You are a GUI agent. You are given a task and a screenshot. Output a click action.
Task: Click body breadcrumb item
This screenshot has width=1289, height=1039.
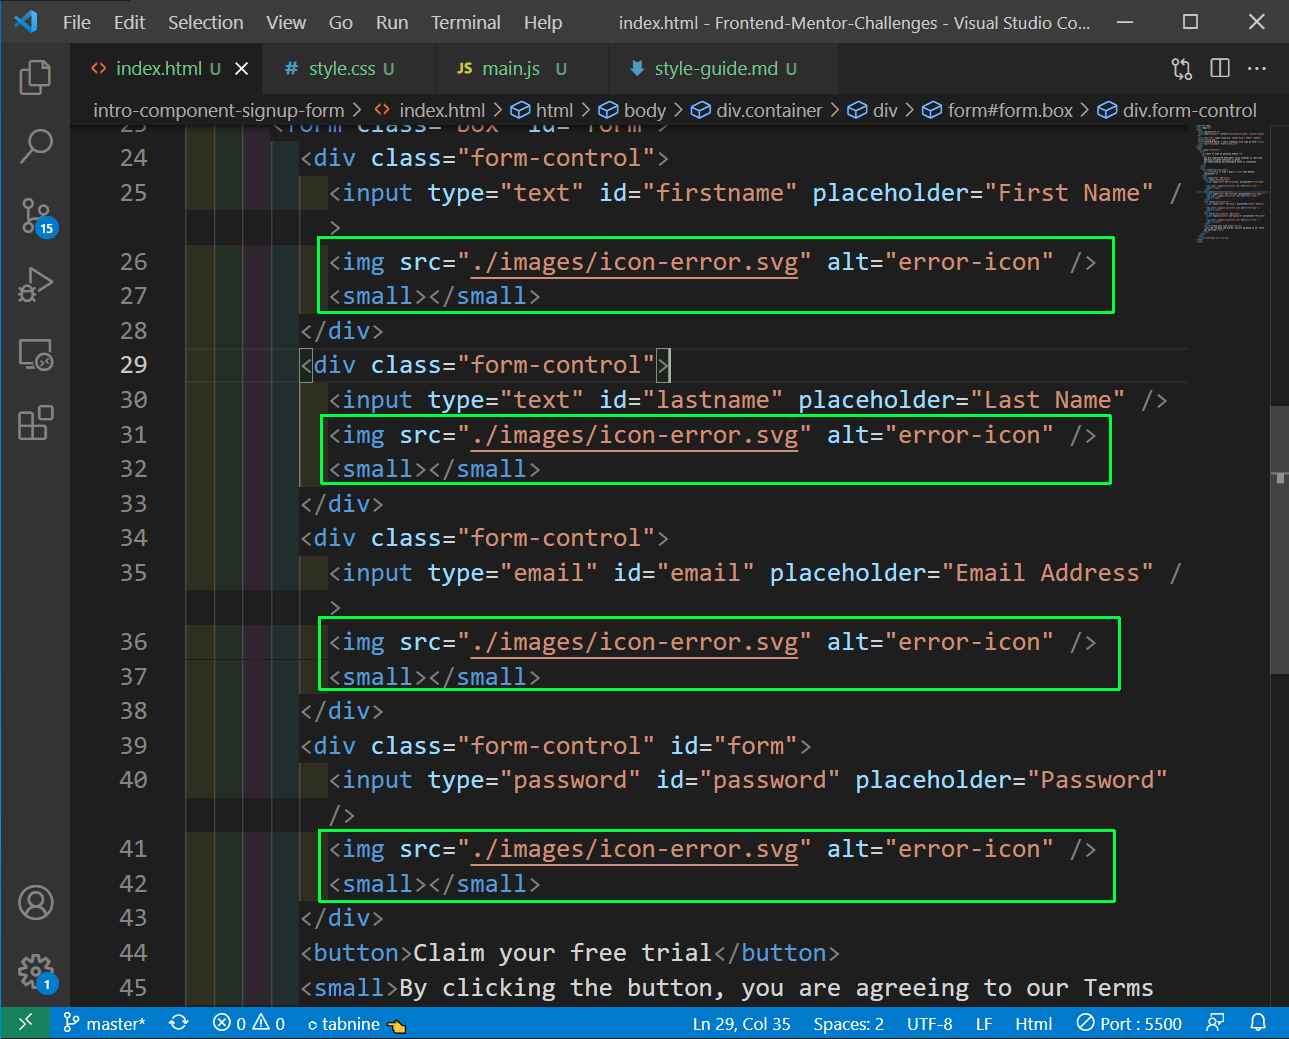tap(632, 110)
